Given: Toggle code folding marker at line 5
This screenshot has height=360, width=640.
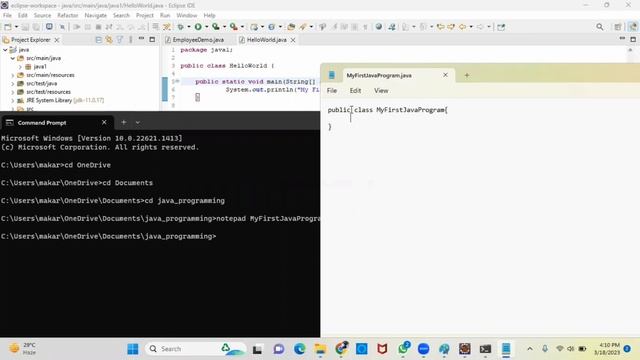Looking at the screenshot, I should (x=177, y=81).
